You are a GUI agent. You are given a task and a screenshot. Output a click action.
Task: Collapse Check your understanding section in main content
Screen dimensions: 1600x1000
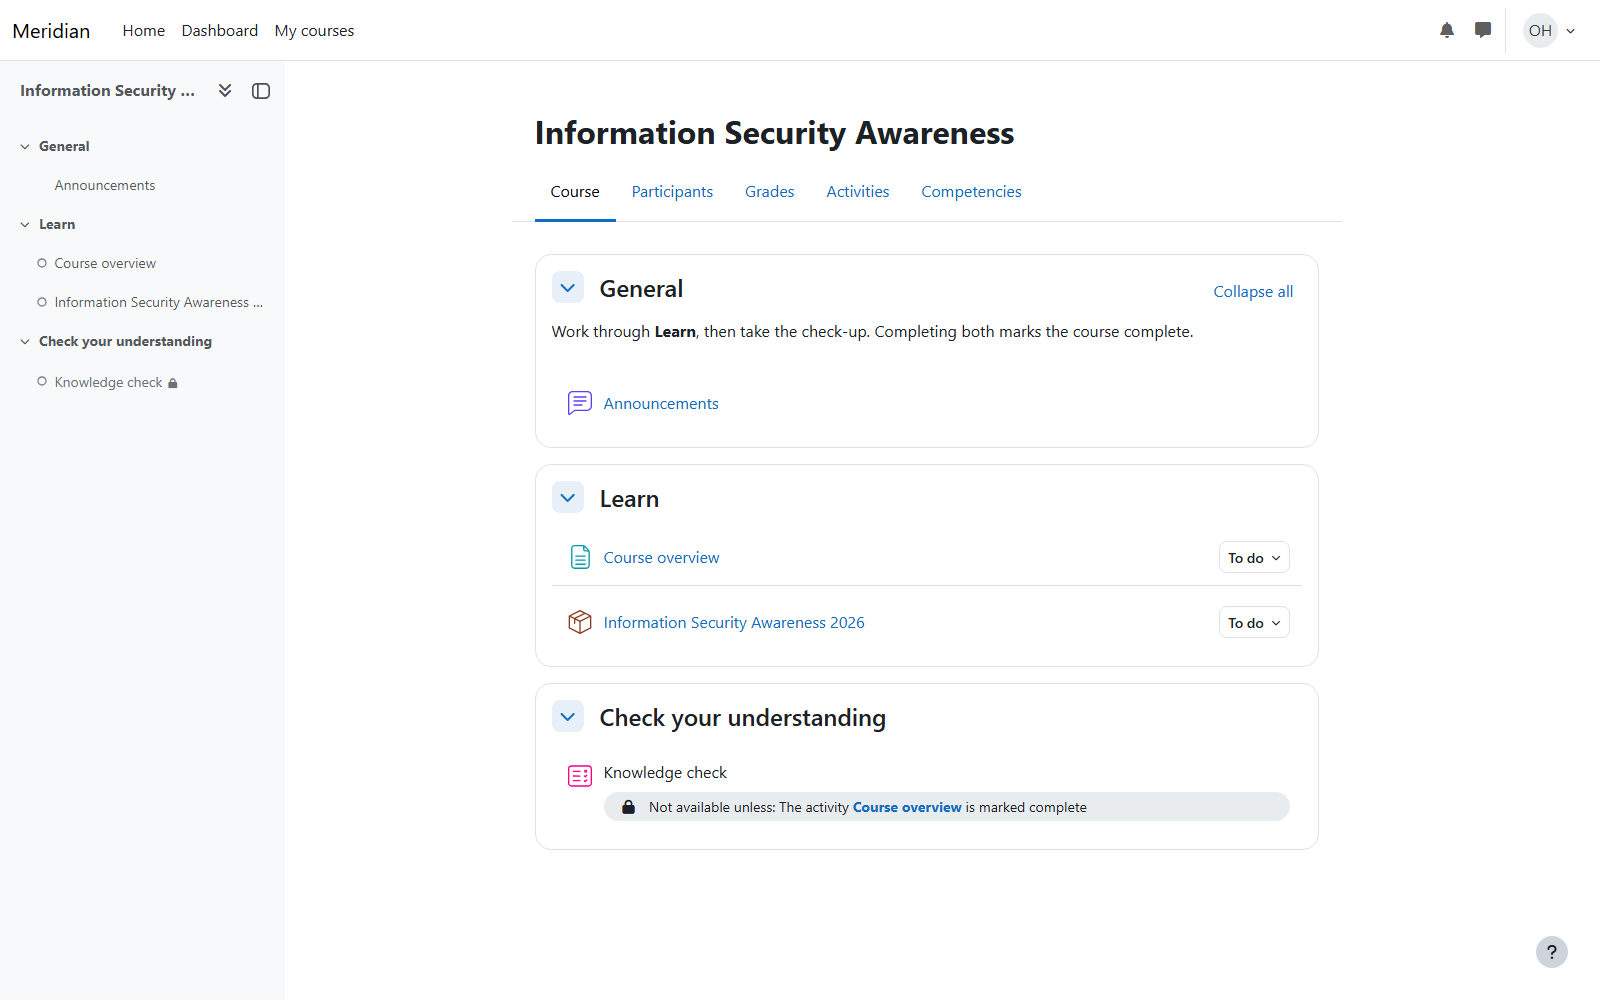pos(568,717)
